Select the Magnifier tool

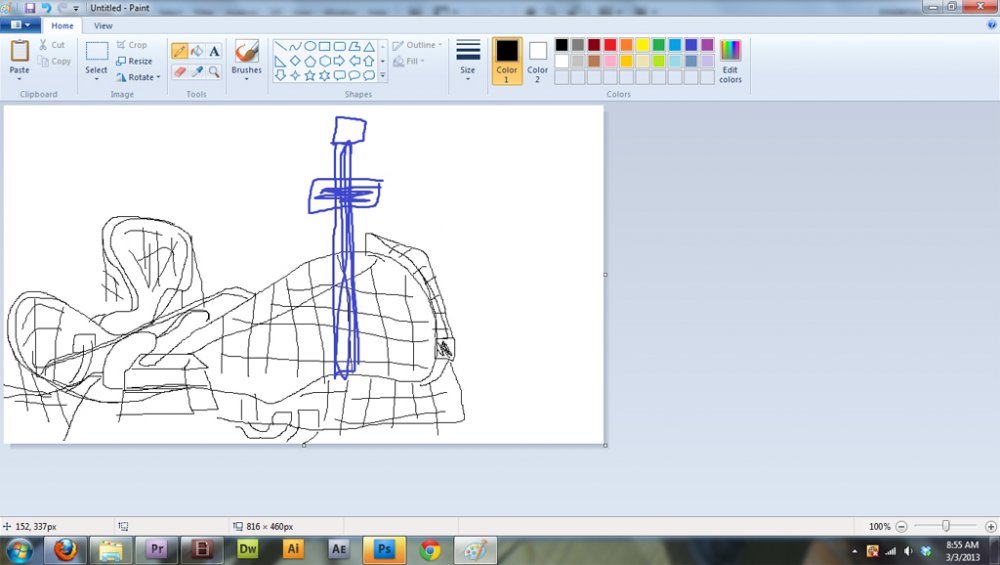214,72
